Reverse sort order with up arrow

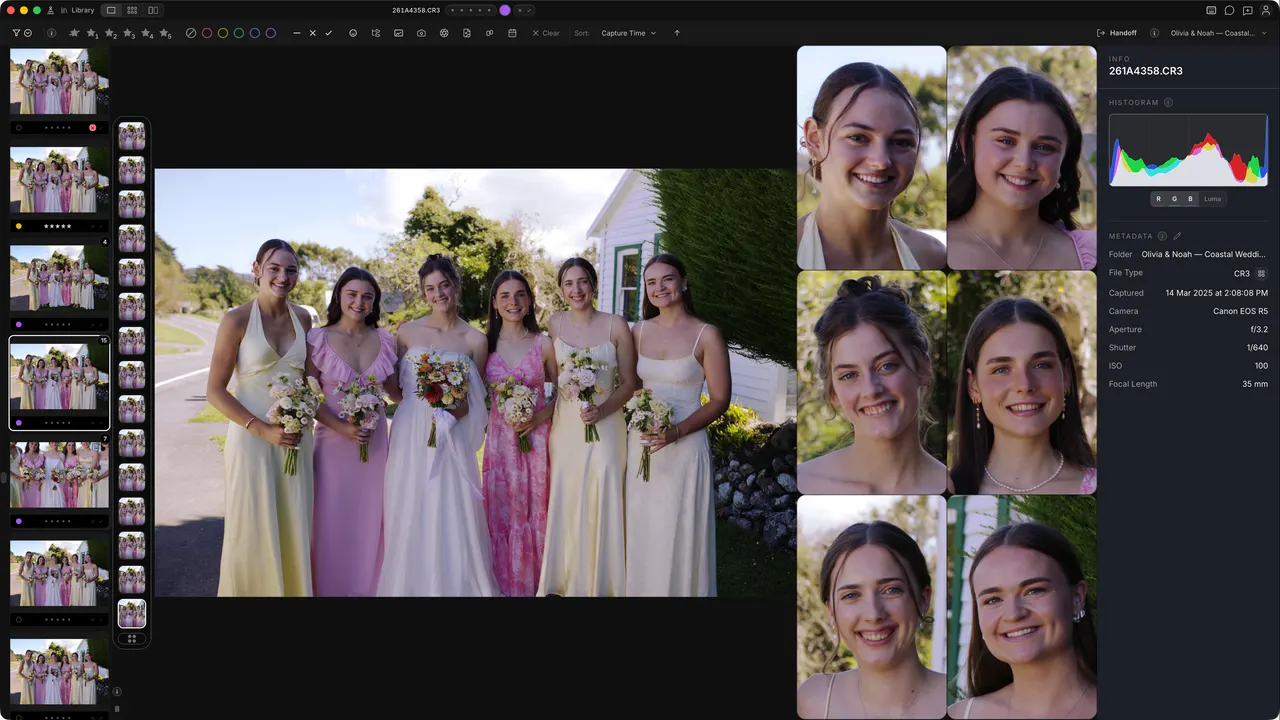point(677,33)
